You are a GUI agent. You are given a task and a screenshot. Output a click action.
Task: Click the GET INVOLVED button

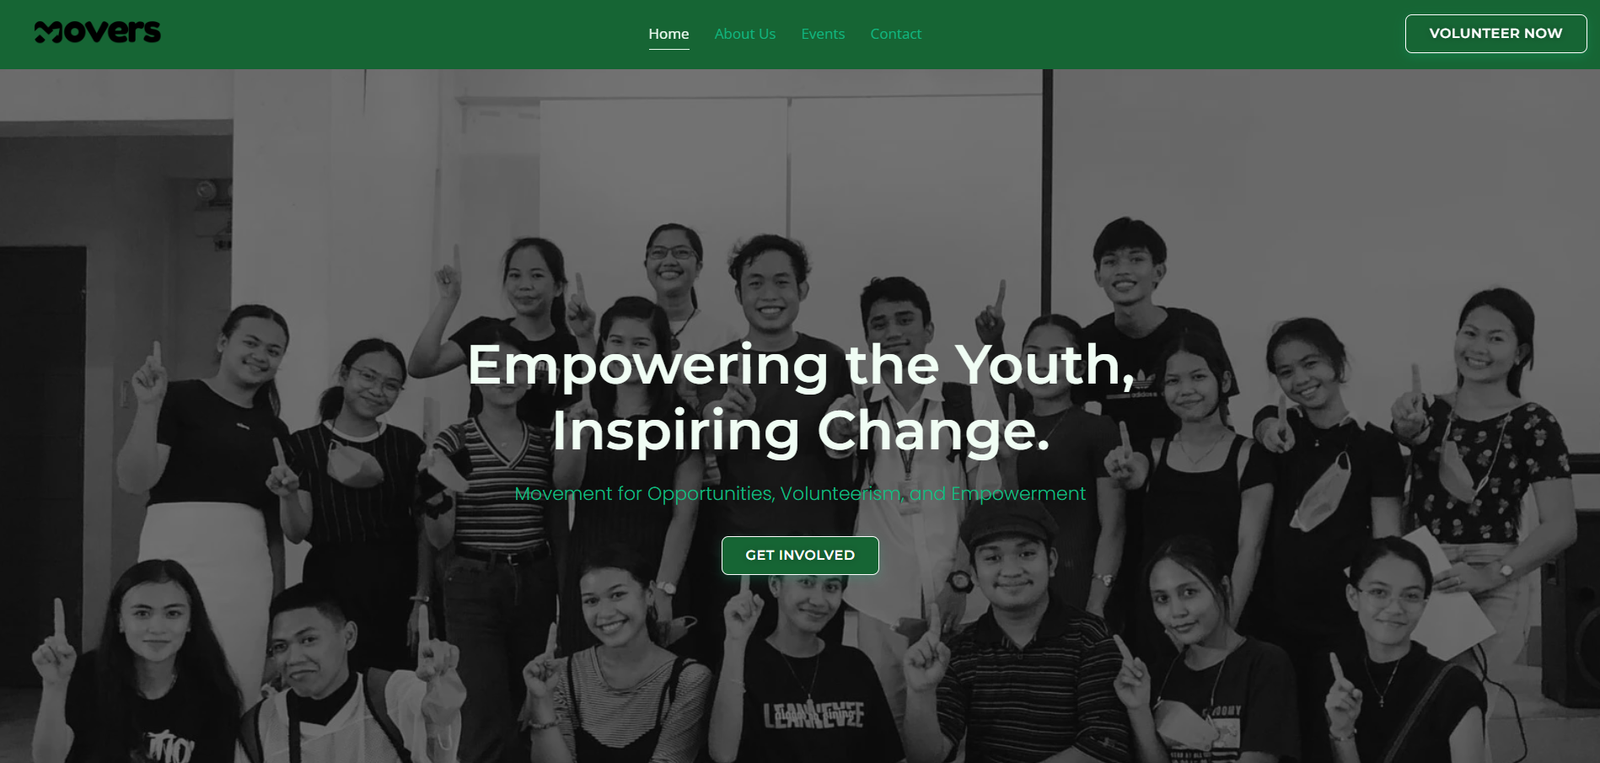tap(800, 555)
